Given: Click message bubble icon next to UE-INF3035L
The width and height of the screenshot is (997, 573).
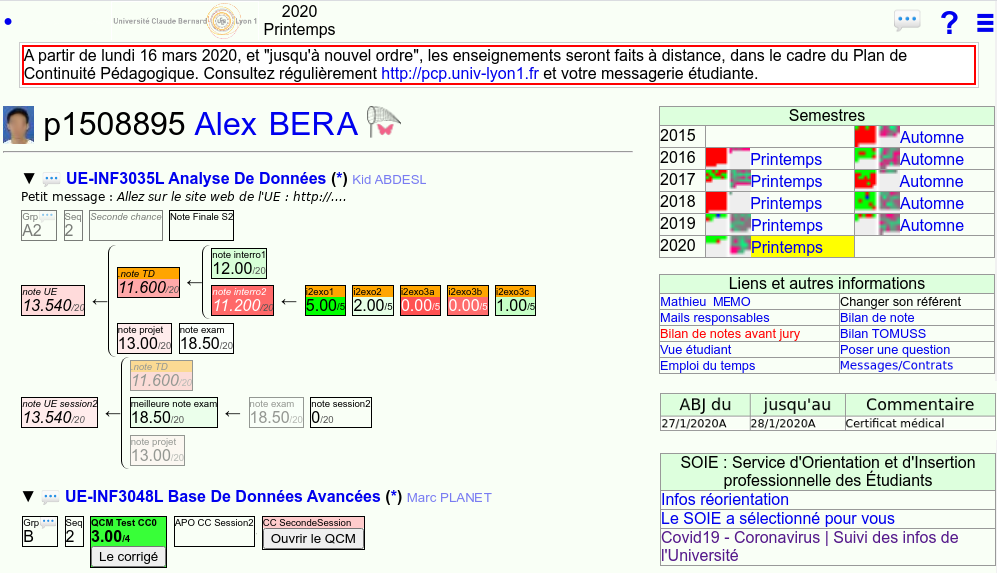Looking at the screenshot, I should click(51, 179).
